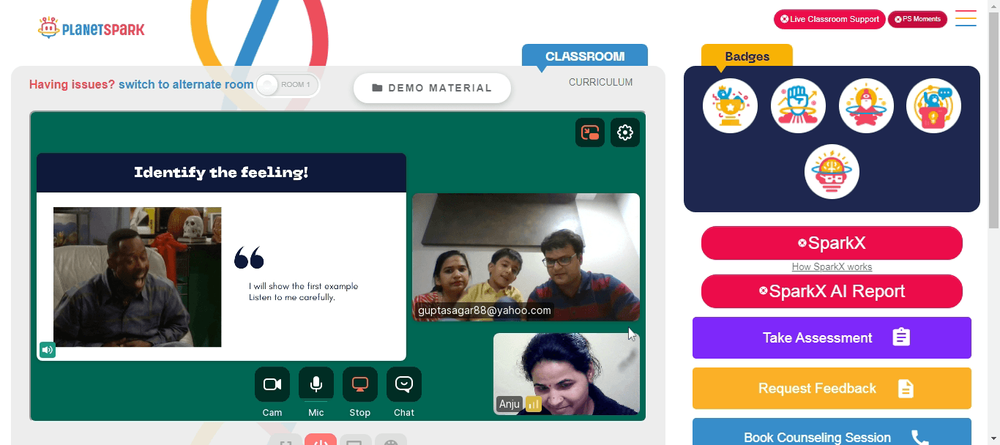Click switch to alternate room link
The image size is (1000, 445).
[186, 84]
